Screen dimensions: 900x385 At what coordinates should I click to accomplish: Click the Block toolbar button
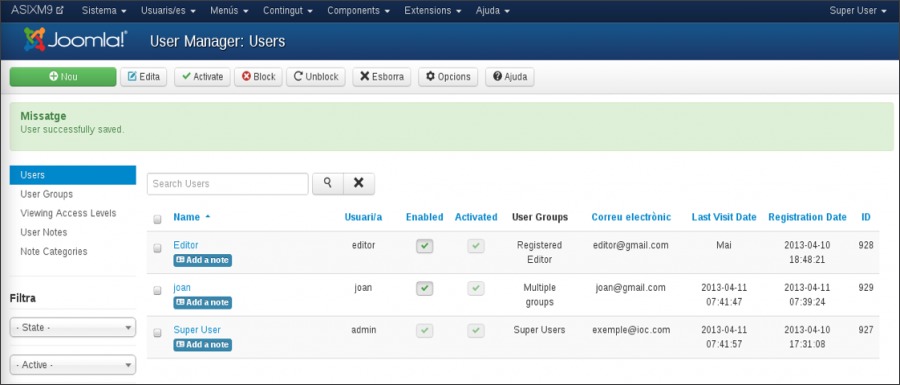[x=258, y=77]
